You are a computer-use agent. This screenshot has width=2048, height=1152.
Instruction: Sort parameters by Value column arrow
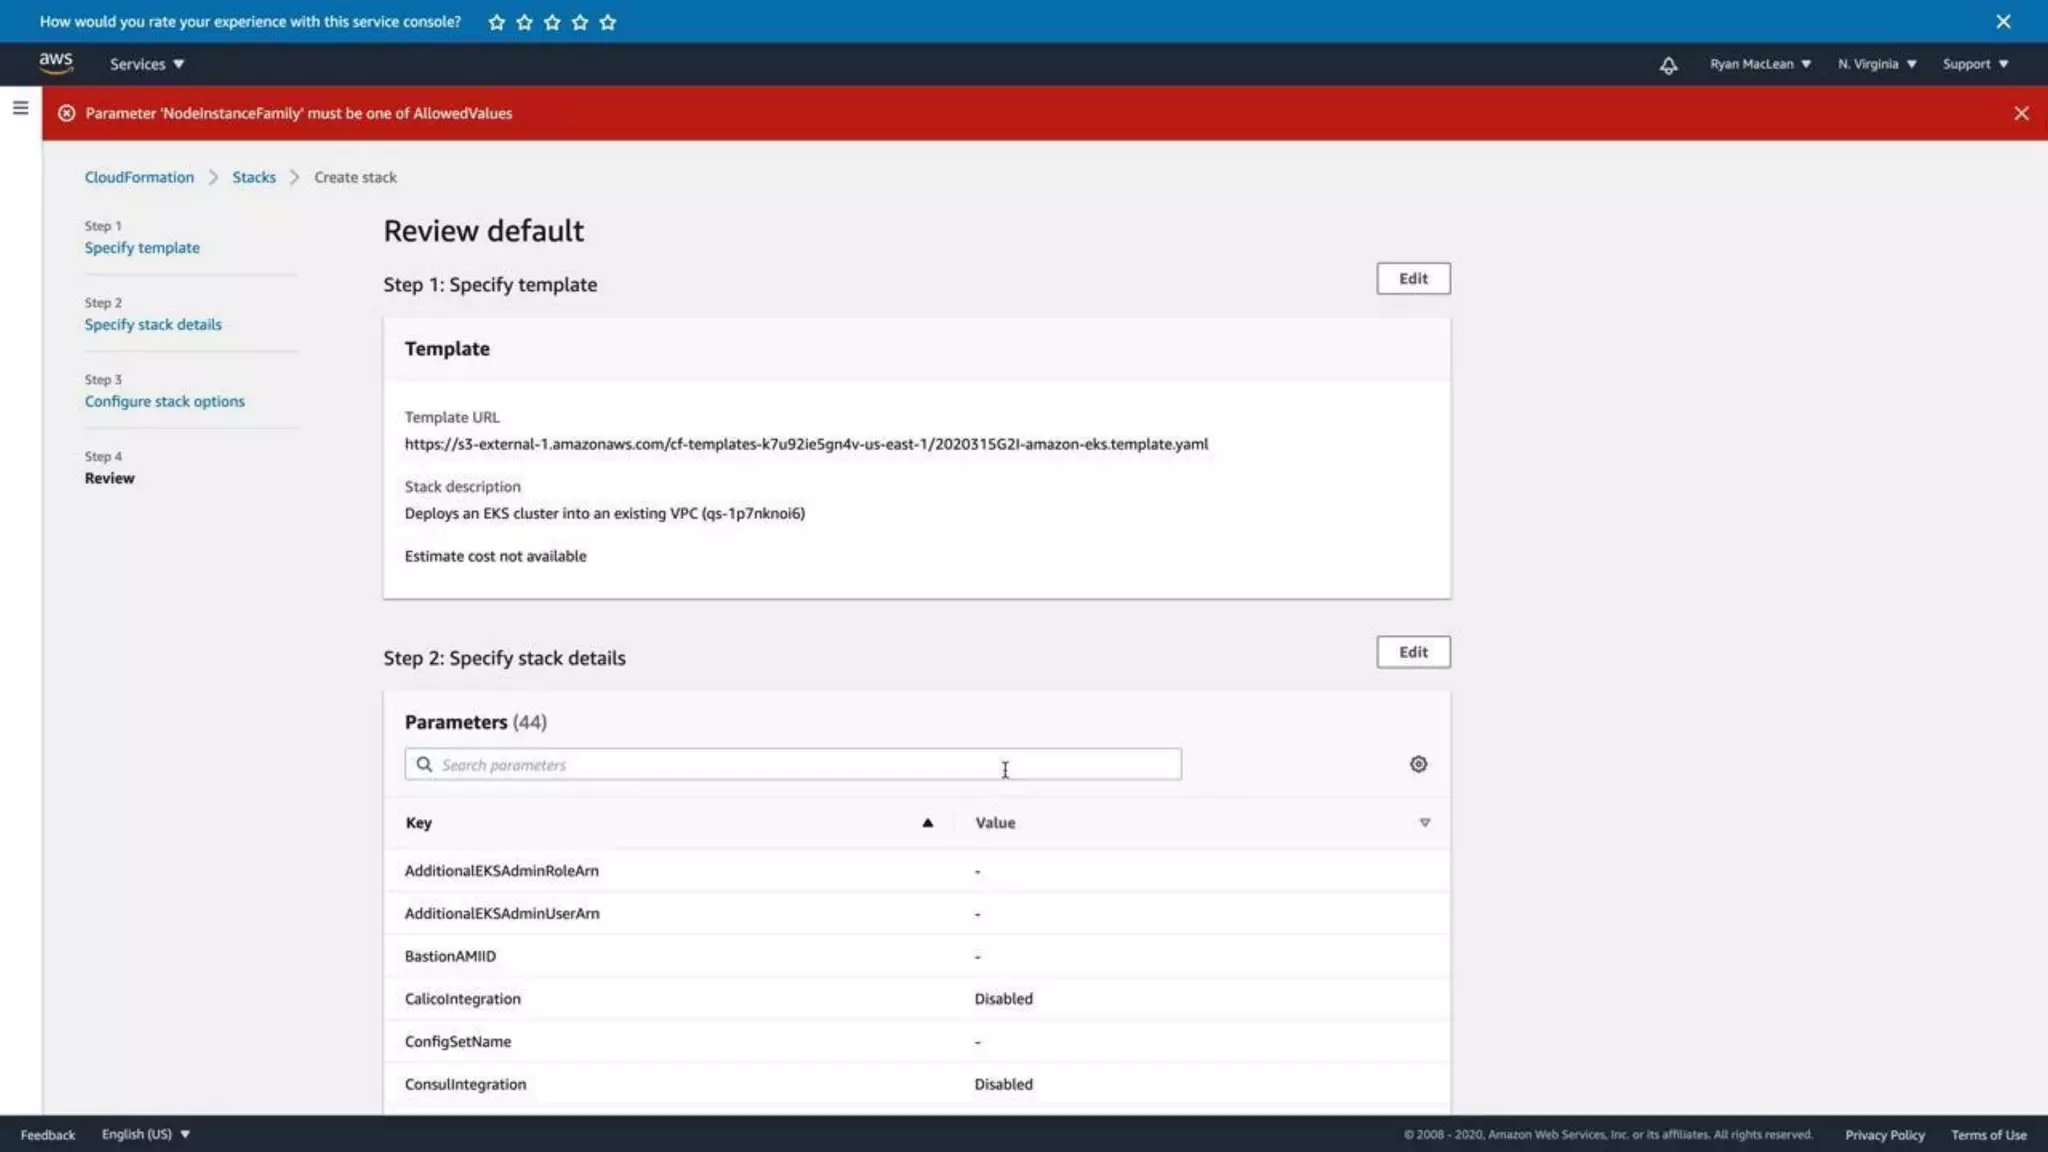[x=1424, y=822]
